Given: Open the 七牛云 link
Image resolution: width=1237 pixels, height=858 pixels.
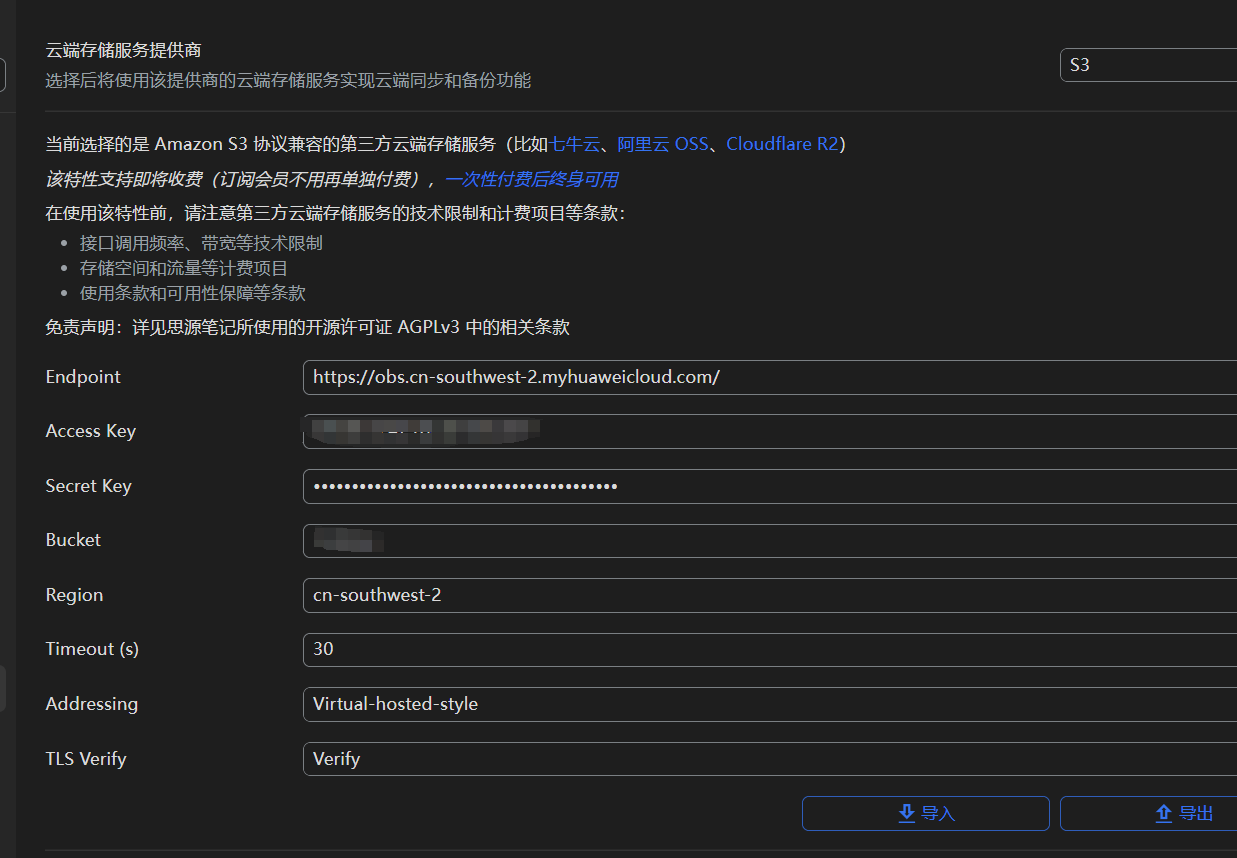Looking at the screenshot, I should pos(574,144).
